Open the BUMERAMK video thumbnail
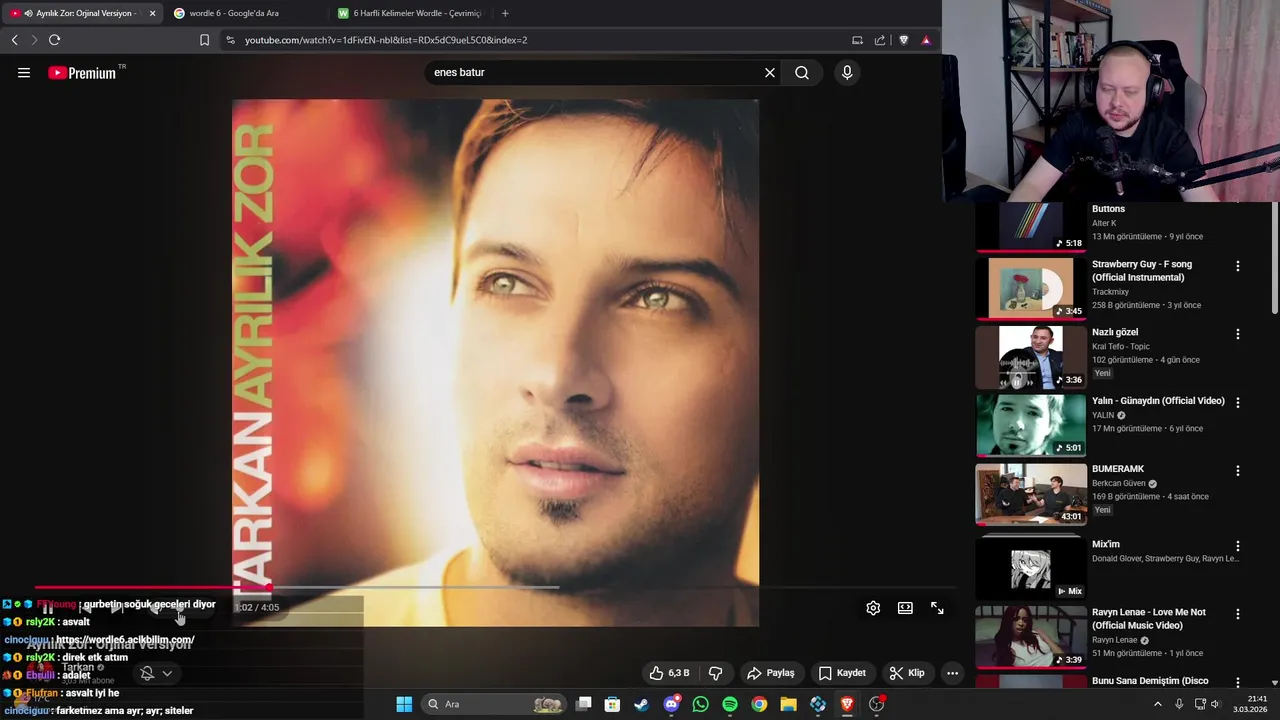This screenshot has height=720, width=1280. coord(1031,494)
